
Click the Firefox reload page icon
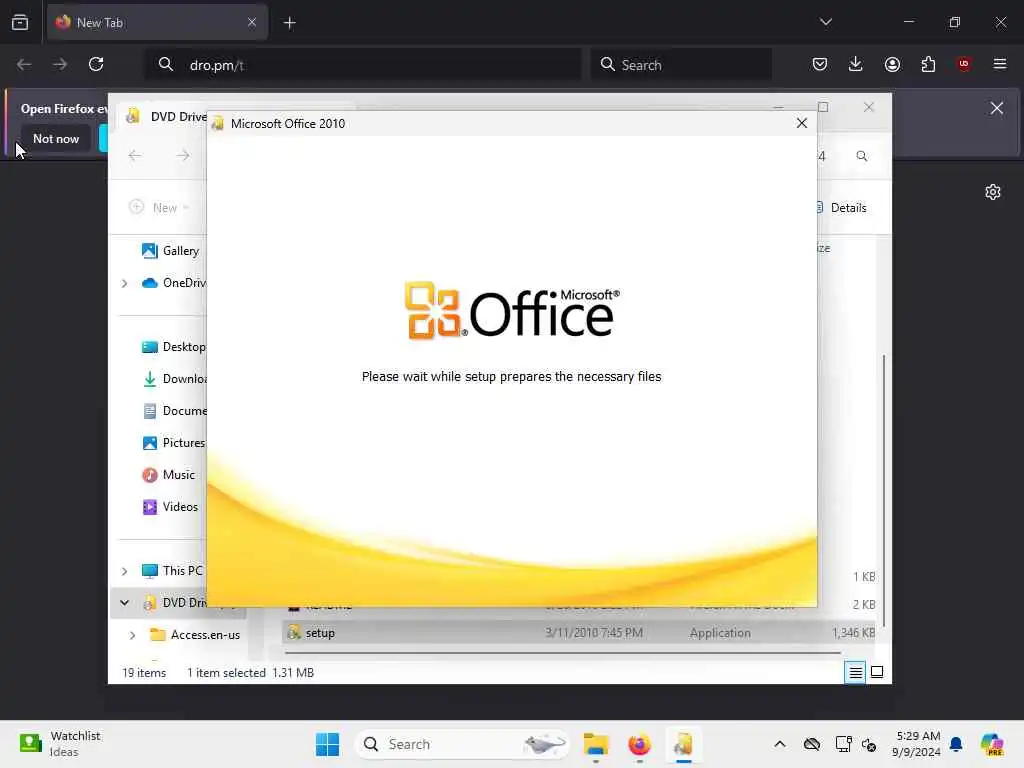click(96, 64)
